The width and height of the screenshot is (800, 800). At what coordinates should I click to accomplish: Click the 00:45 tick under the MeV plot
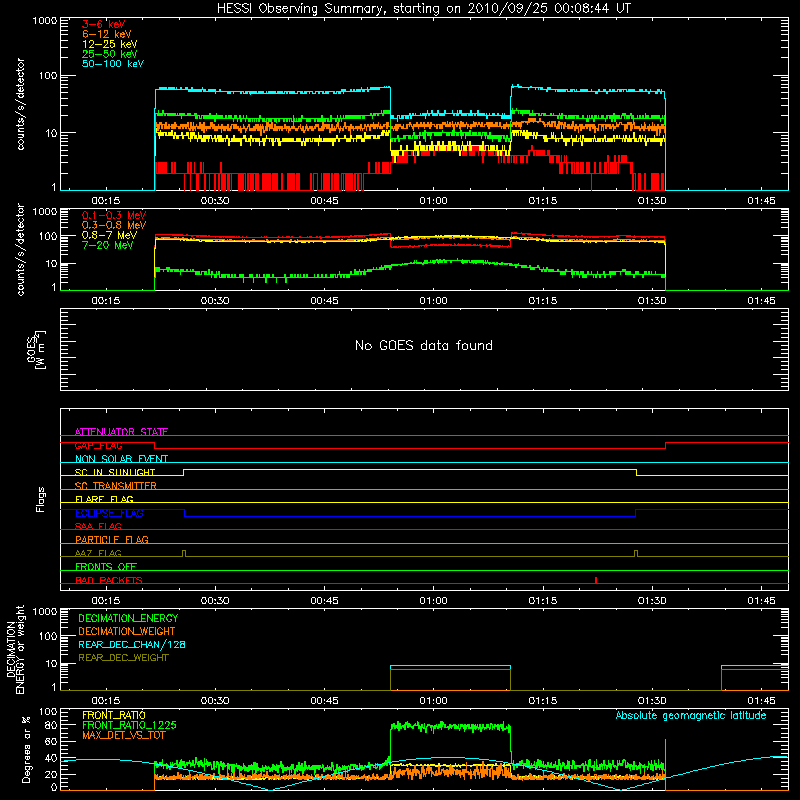click(x=324, y=301)
